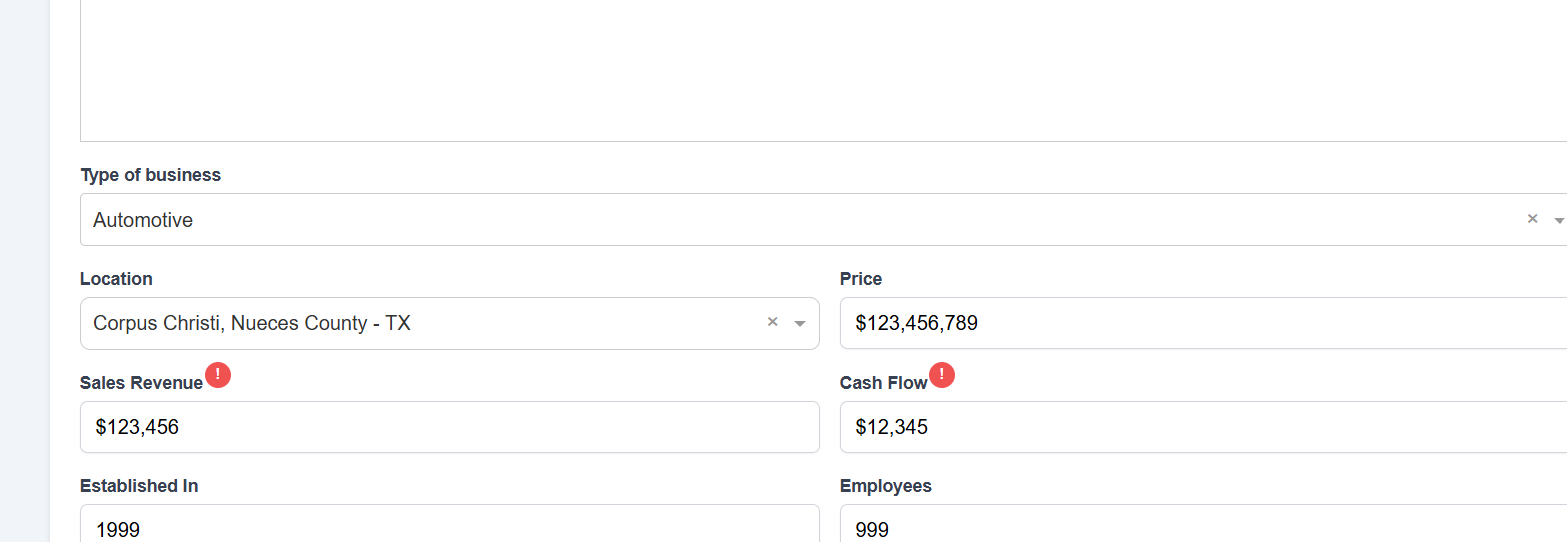The image size is (1567, 542).
Task: Open the Corpus Christi, Nueces County combo box
Action: [400, 323]
